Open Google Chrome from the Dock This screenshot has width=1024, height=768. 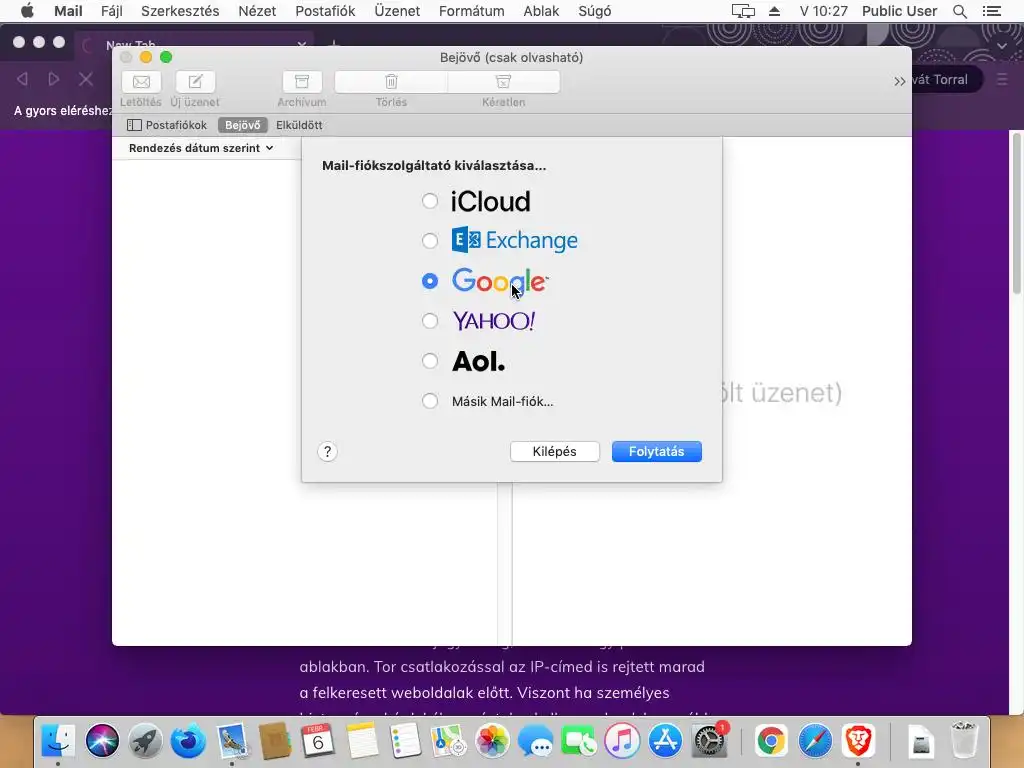(771, 741)
